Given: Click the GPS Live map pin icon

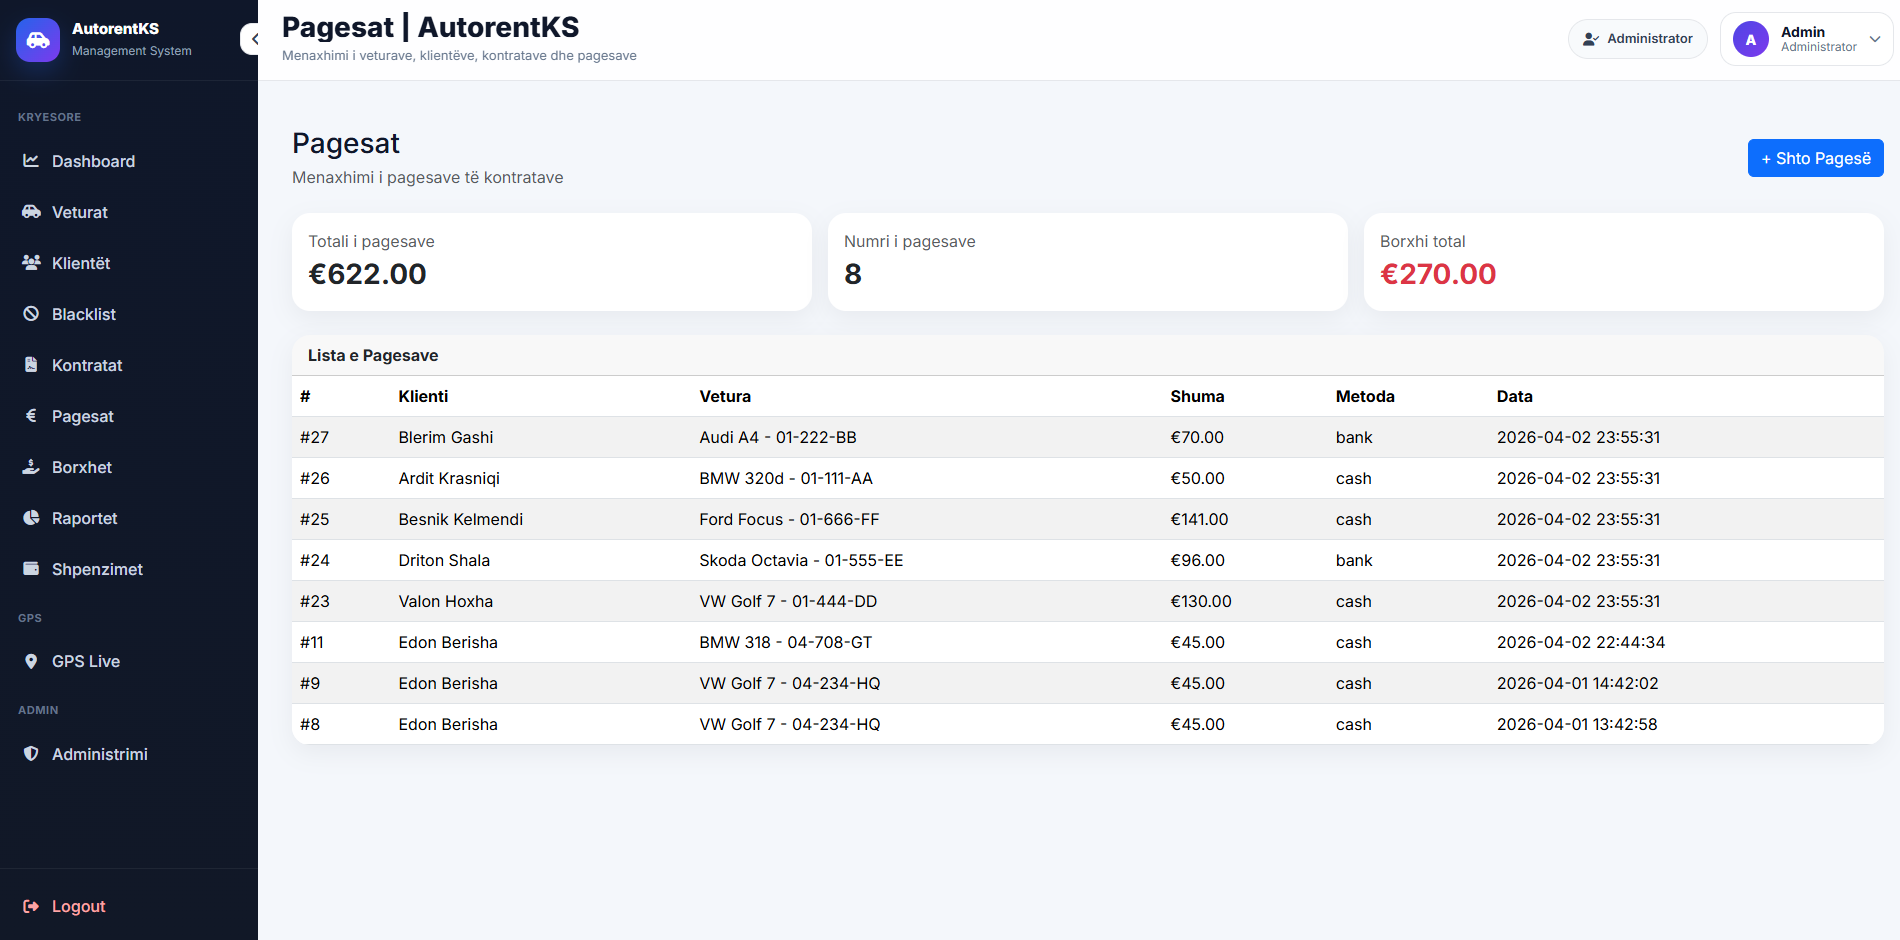Looking at the screenshot, I should pyautogui.click(x=31, y=661).
